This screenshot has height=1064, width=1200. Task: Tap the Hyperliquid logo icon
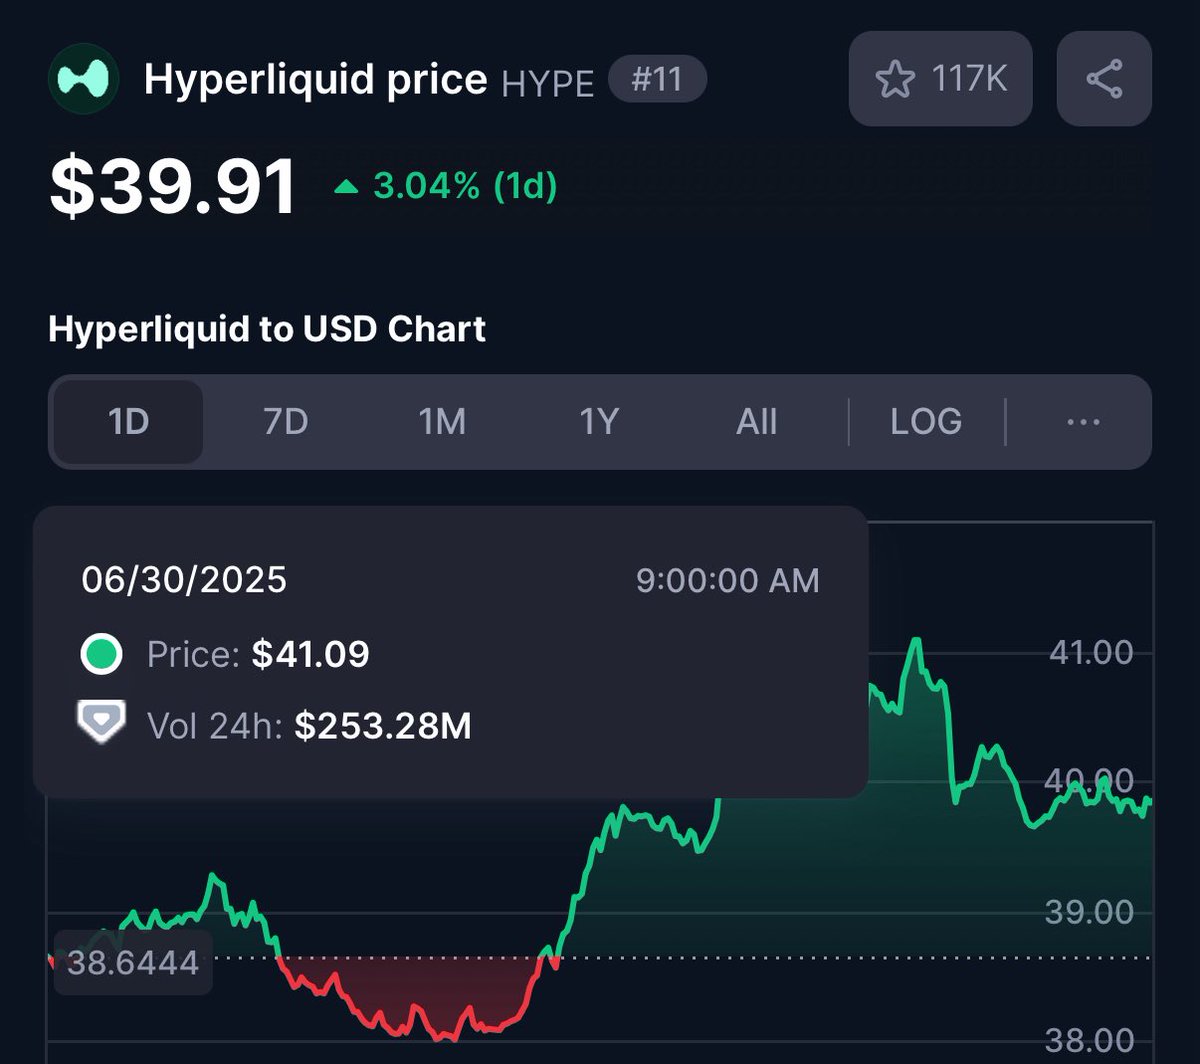pyautogui.click(x=84, y=79)
